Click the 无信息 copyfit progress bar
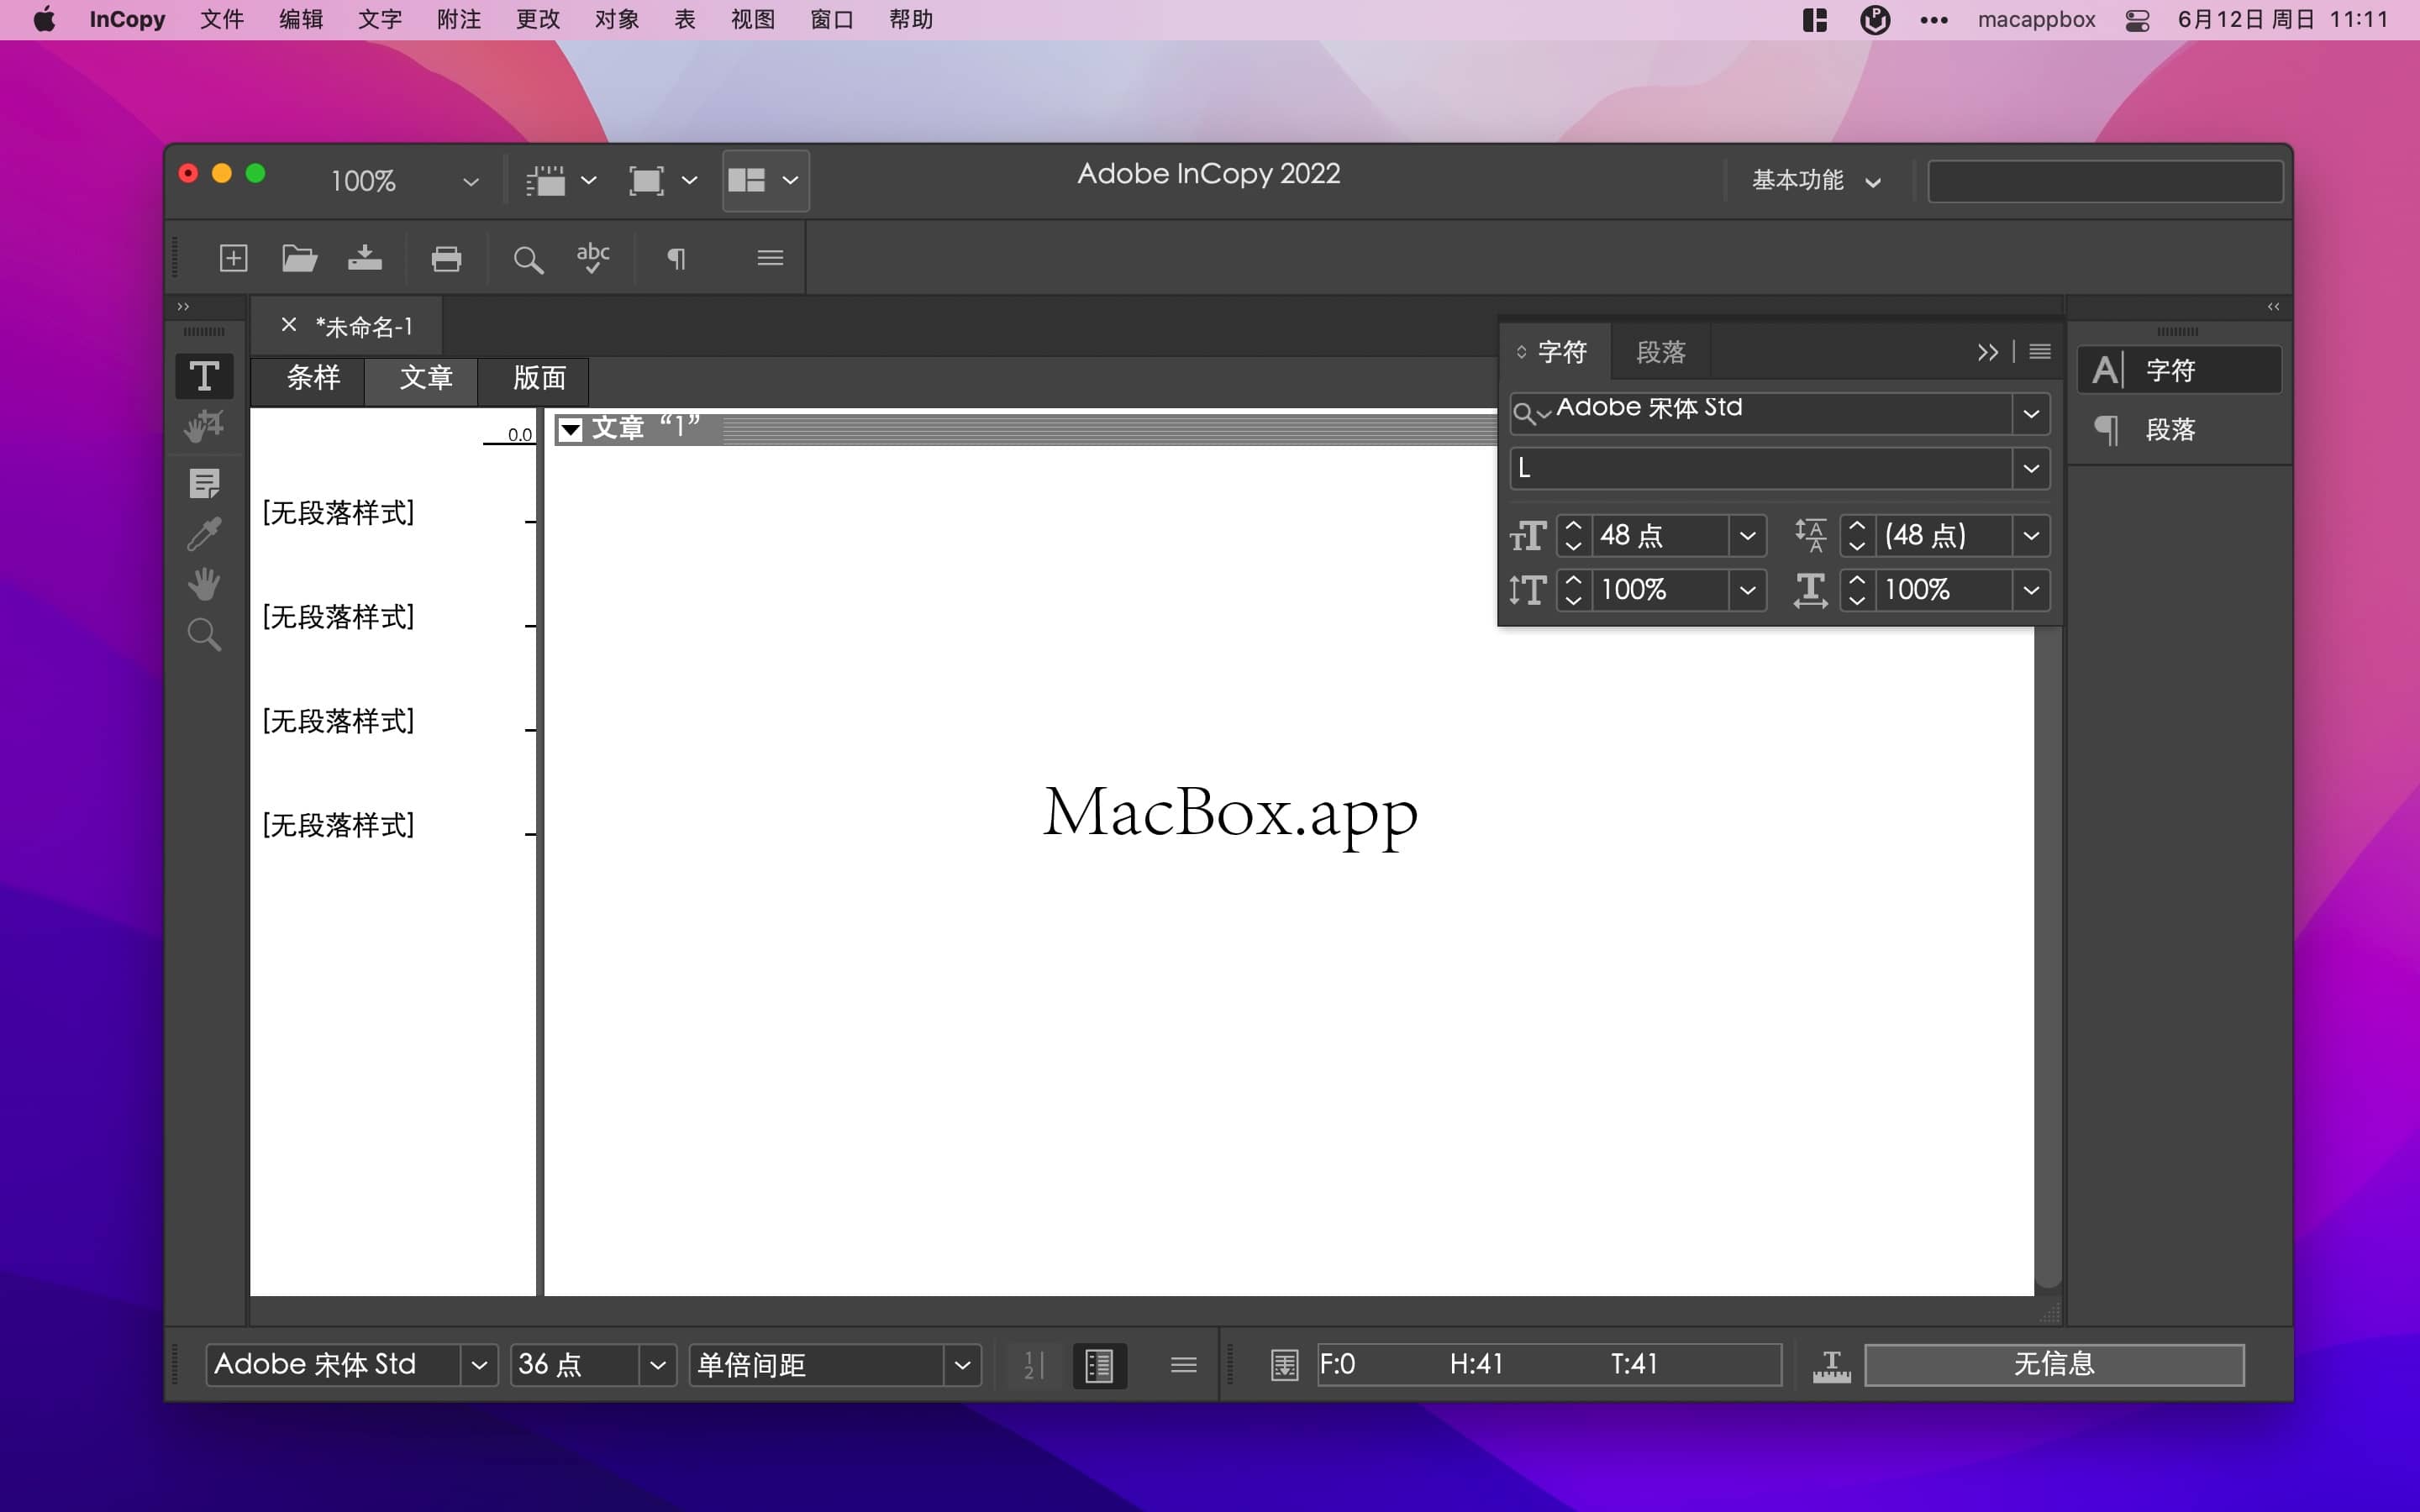 tap(2054, 1365)
